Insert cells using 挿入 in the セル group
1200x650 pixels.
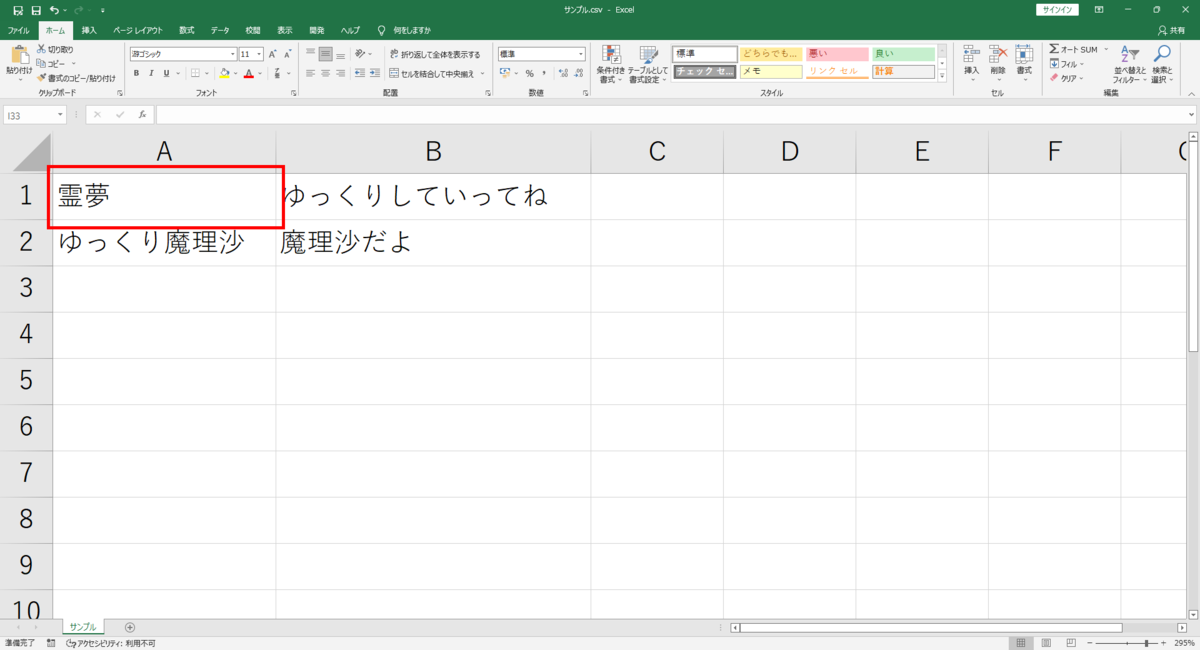(x=972, y=63)
